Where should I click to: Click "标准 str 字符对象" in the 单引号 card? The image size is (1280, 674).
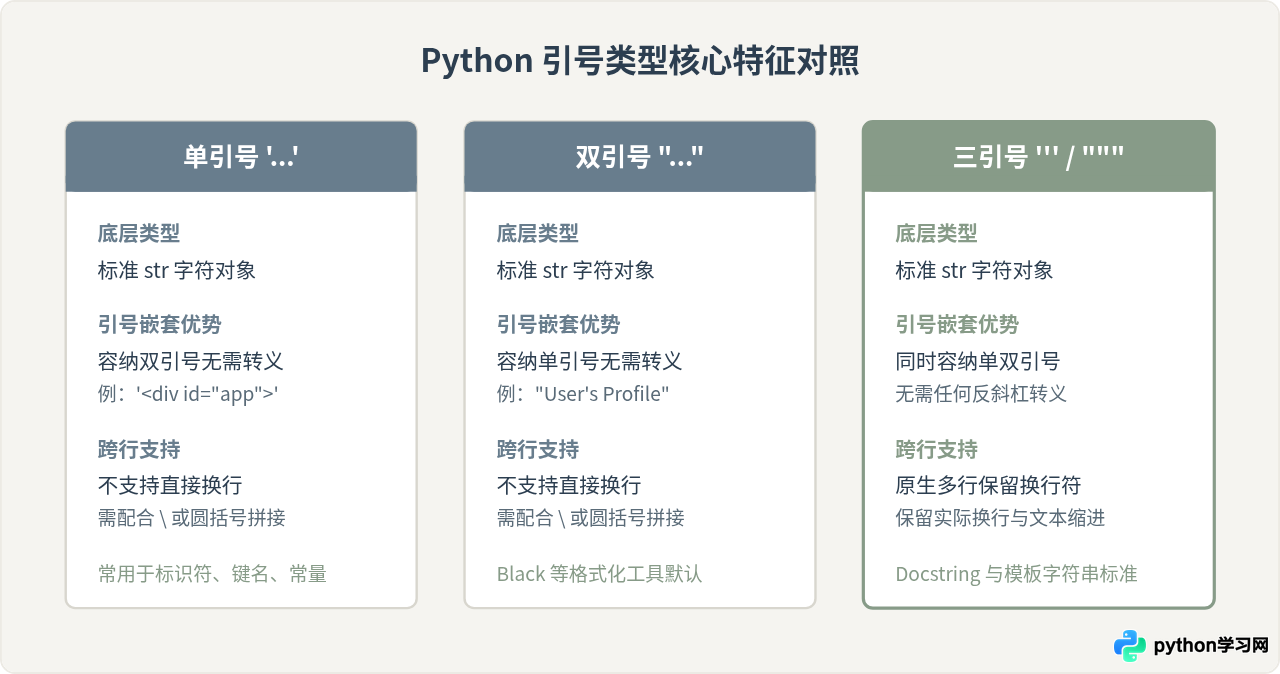177,270
